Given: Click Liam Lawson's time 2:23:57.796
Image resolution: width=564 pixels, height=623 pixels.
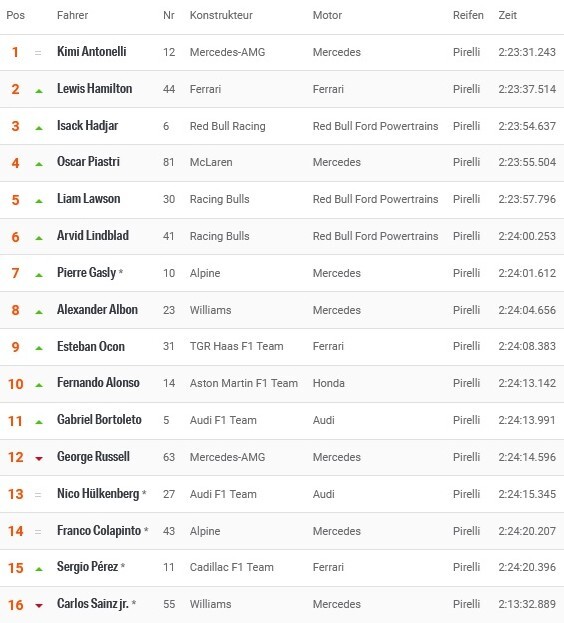Looking at the screenshot, I should (x=527, y=199).
